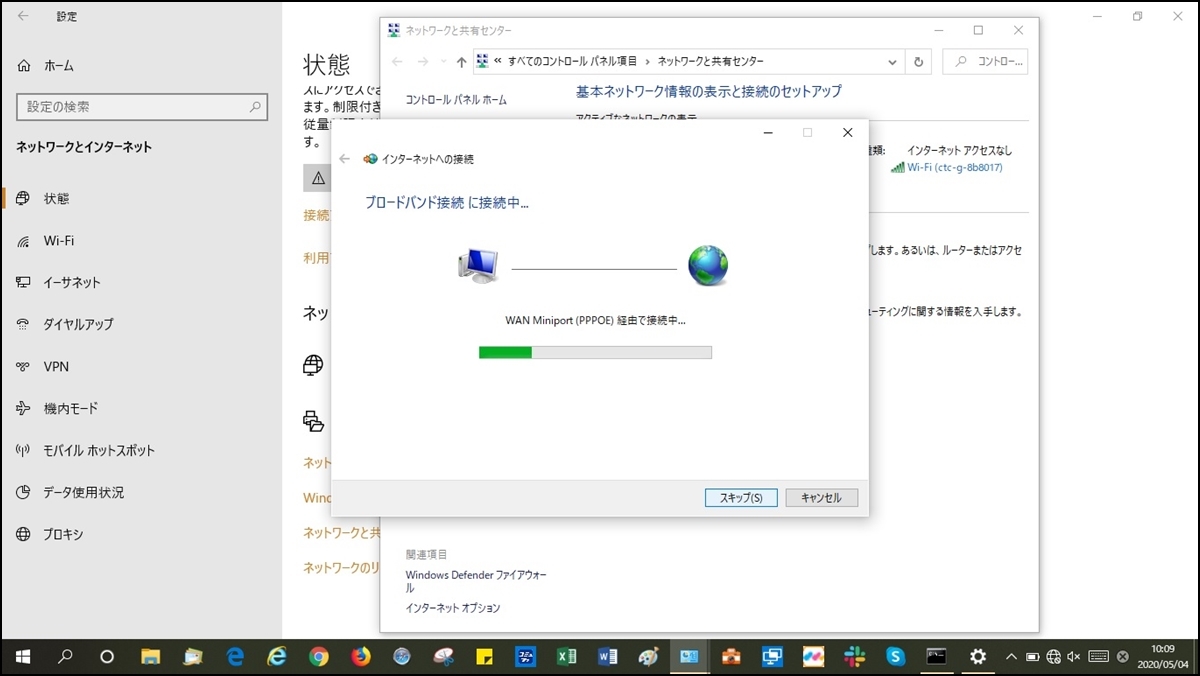This screenshot has width=1200, height=676.
Task: Open the touch keyboard from the tray
Action: (x=1097, y=657)
